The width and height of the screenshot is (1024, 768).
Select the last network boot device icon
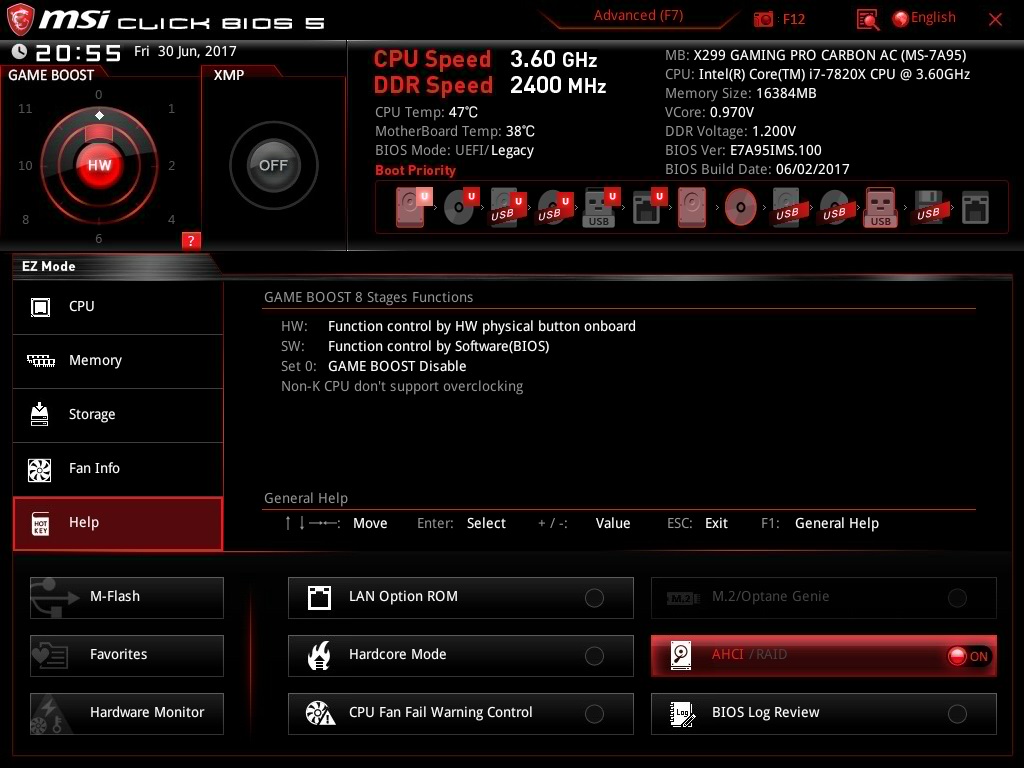pos(974,208)
